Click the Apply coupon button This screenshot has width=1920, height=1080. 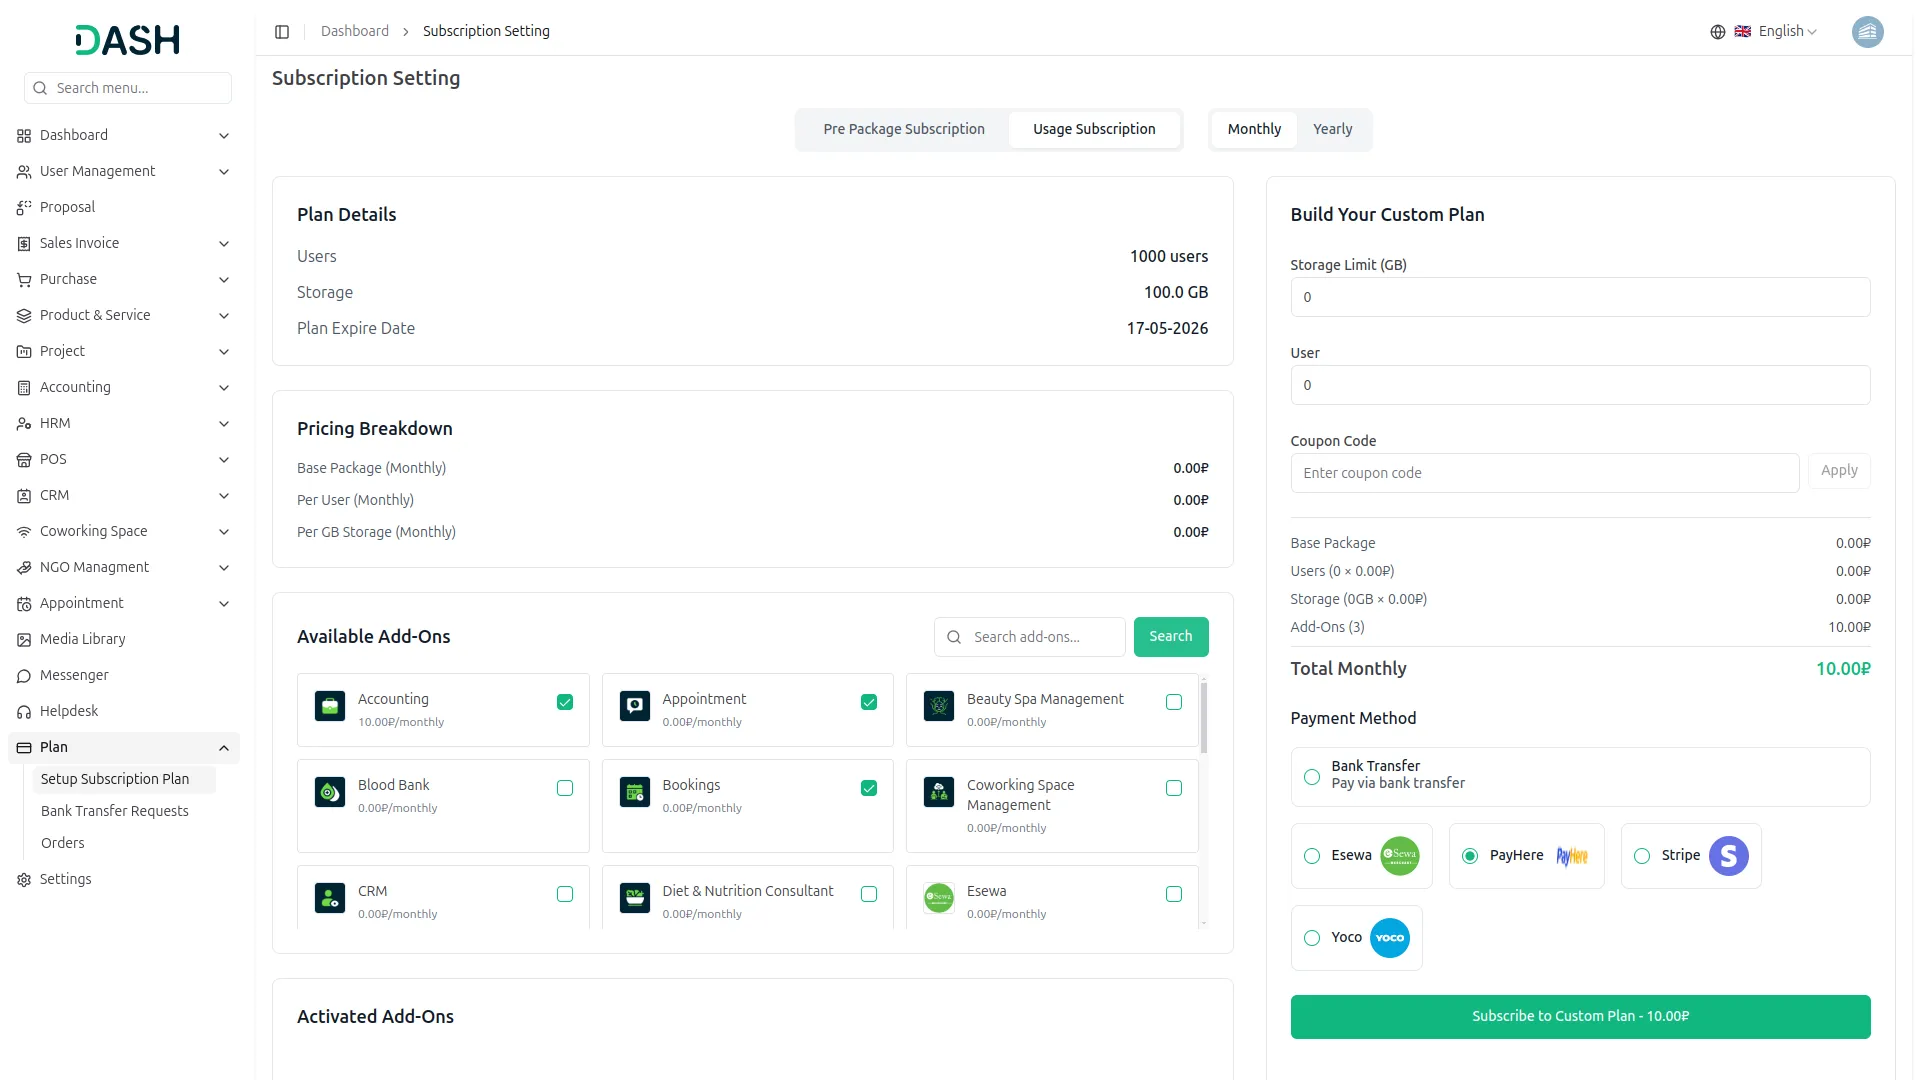point(1839,471)
